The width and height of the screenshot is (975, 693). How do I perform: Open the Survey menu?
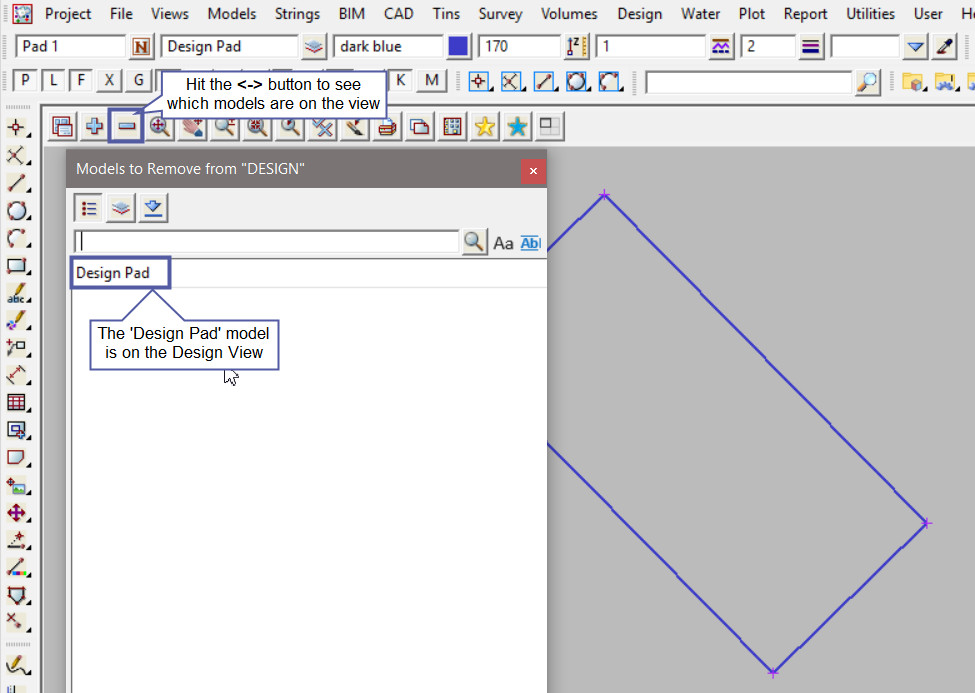tap(500, 14)
